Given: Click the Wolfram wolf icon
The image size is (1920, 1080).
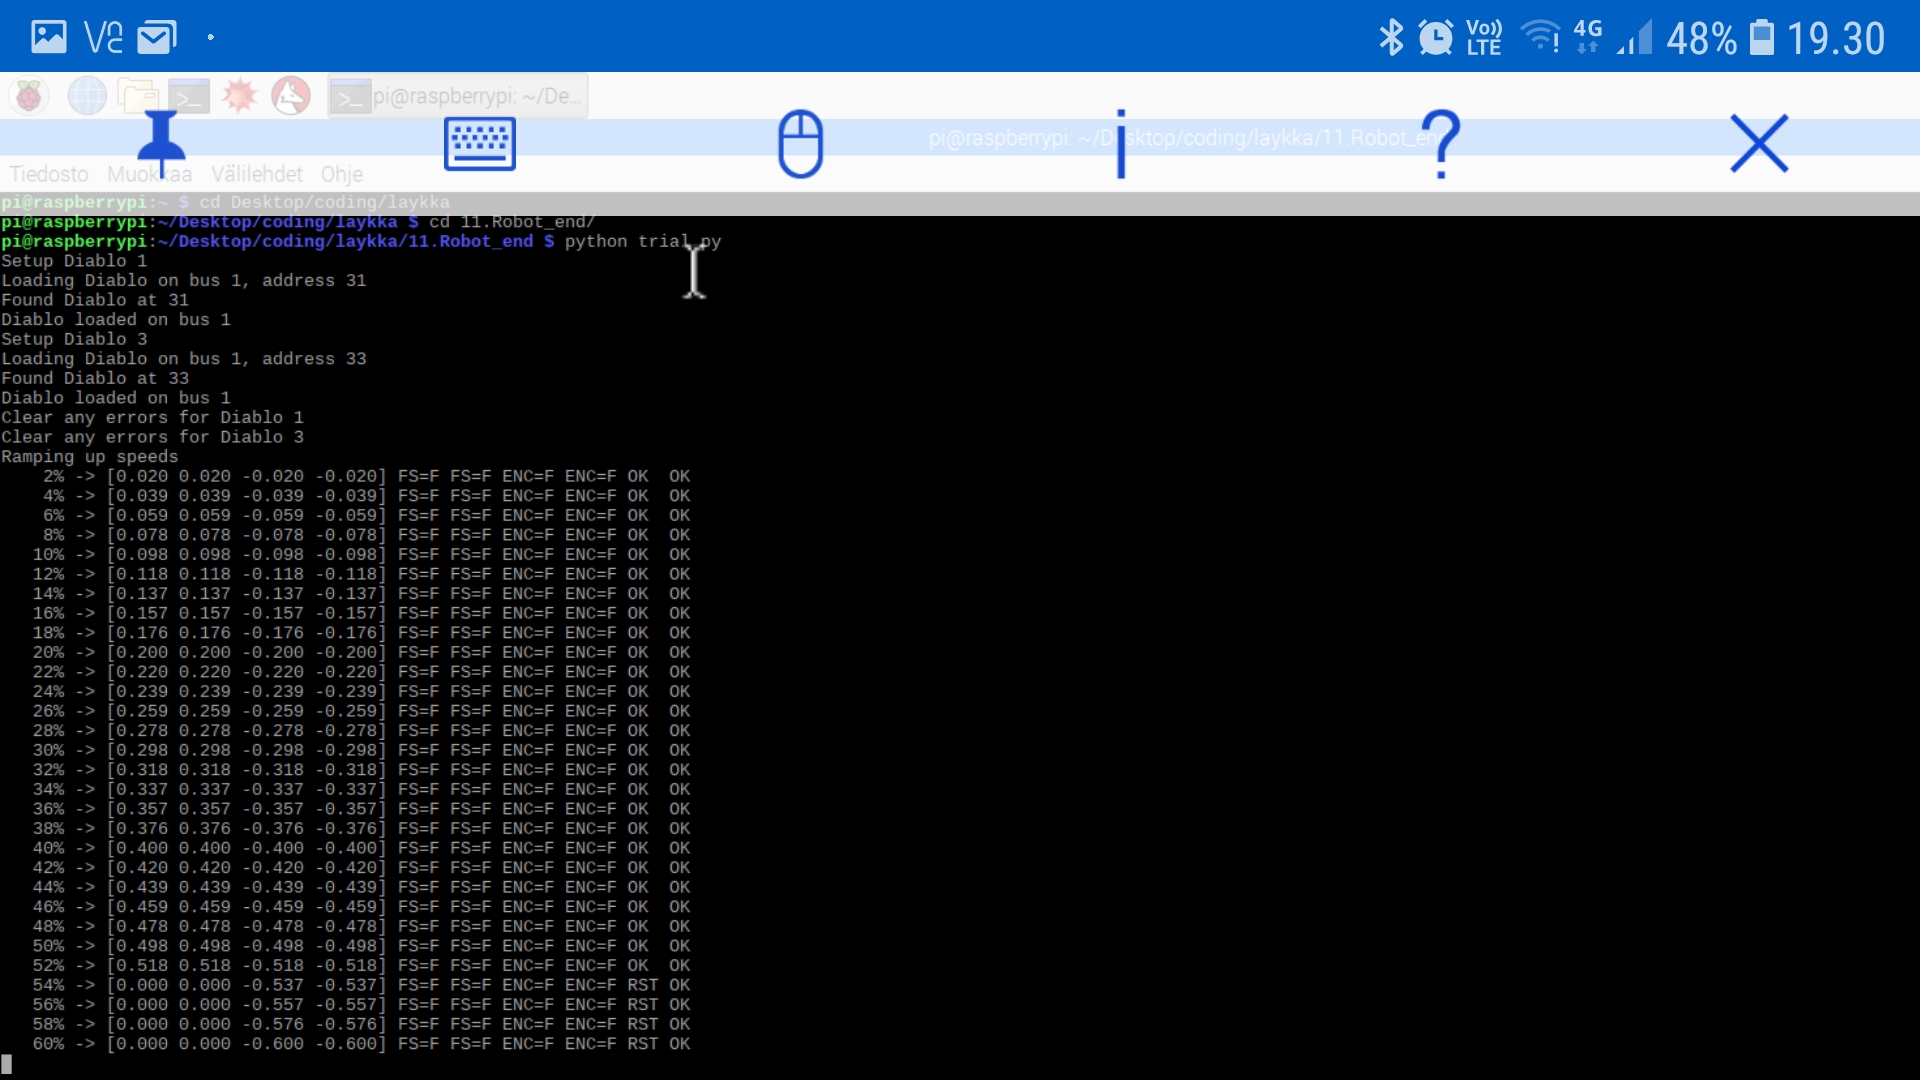Looking at the screenshot, I should [291, 97].
